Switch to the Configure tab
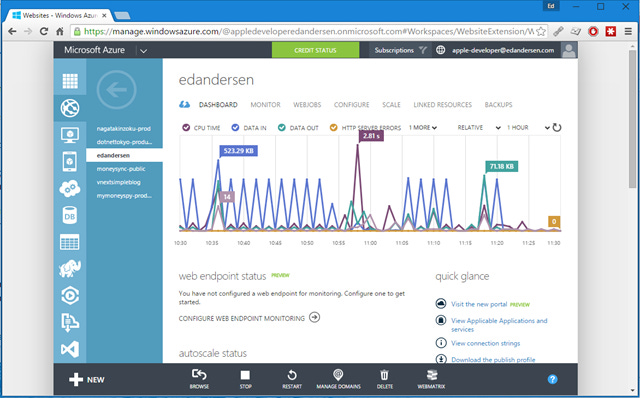 coord(351,105)
